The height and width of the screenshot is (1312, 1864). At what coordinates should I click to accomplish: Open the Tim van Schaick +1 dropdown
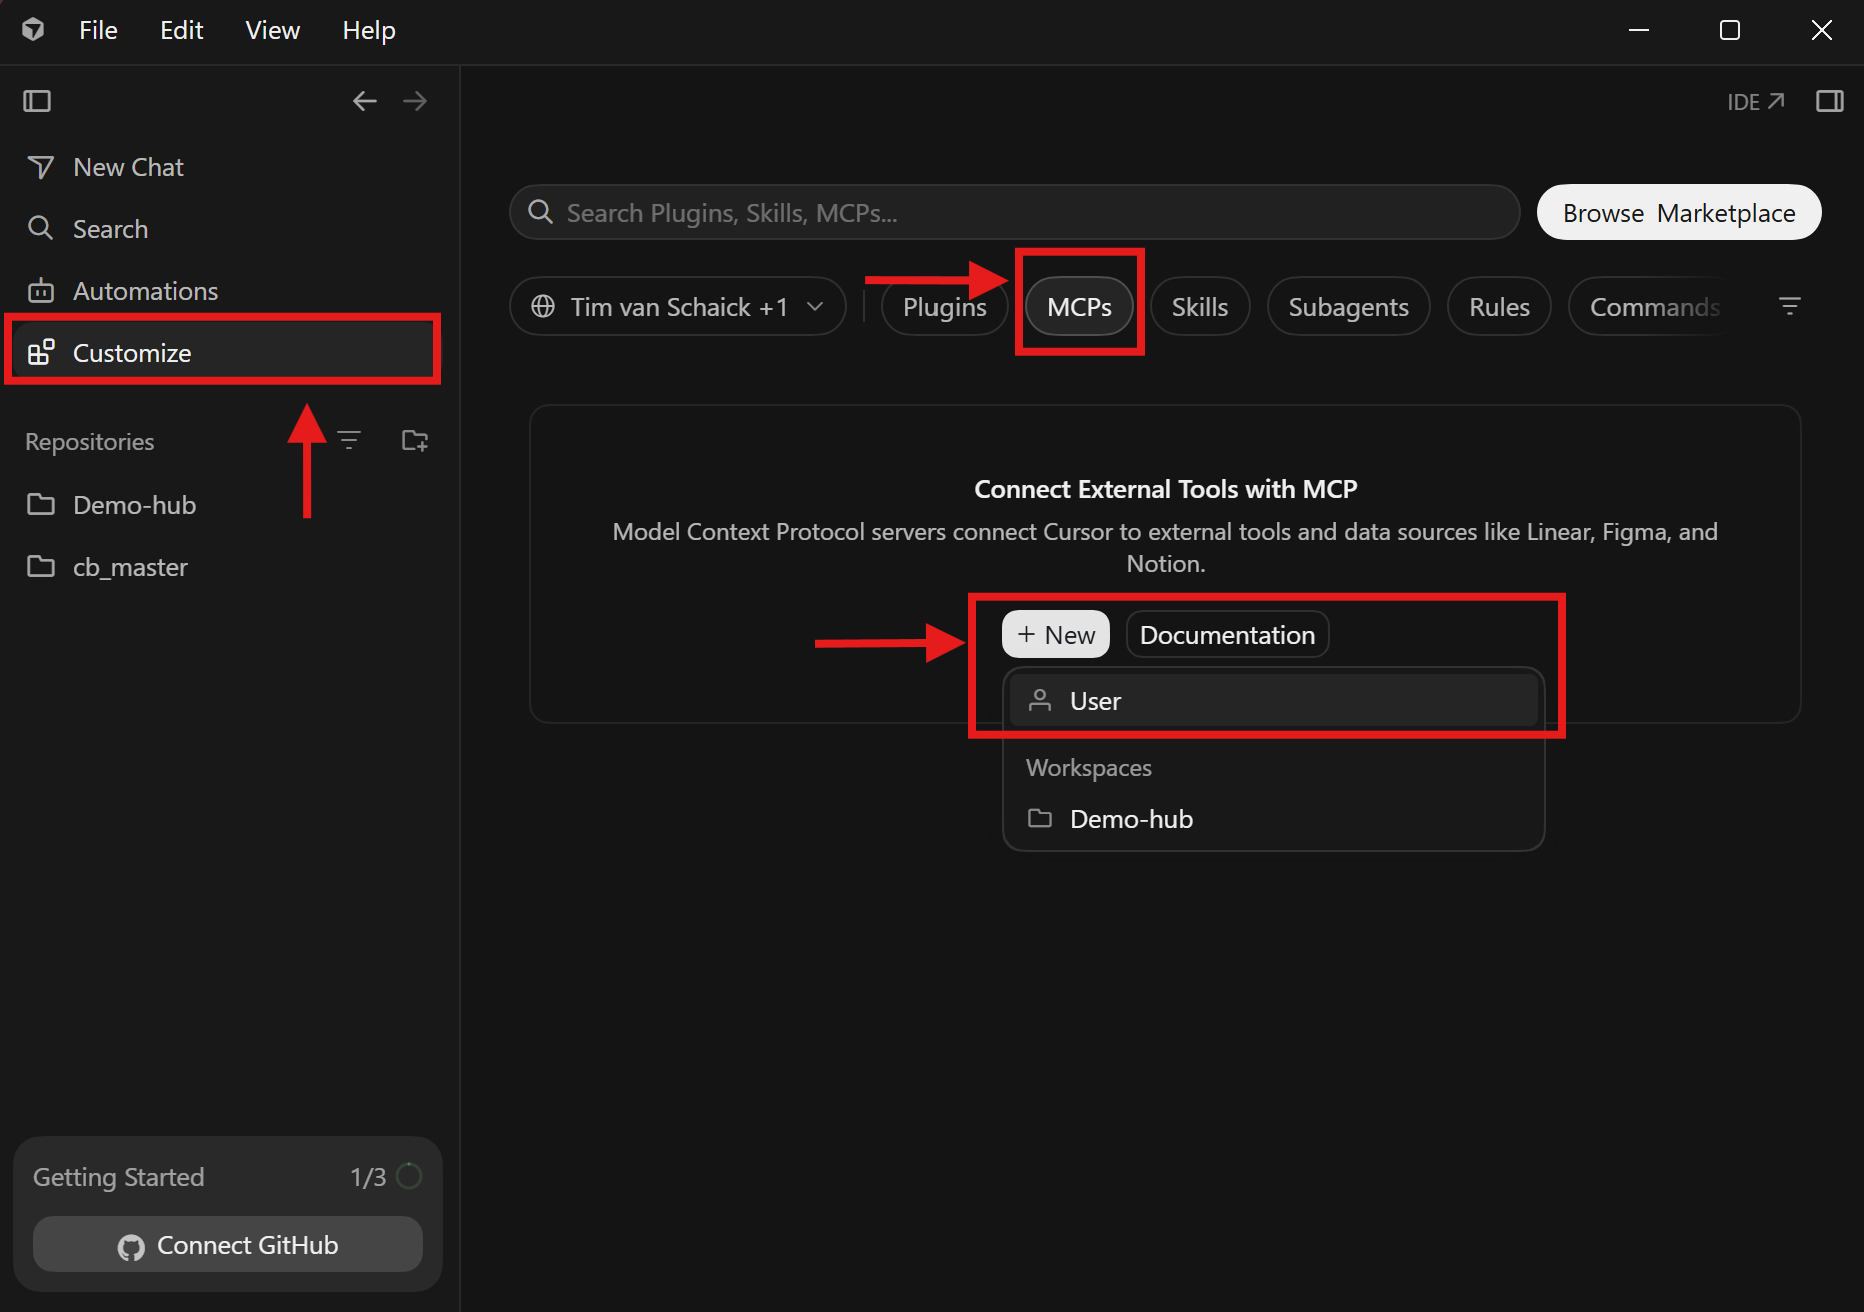click(678, 306)
